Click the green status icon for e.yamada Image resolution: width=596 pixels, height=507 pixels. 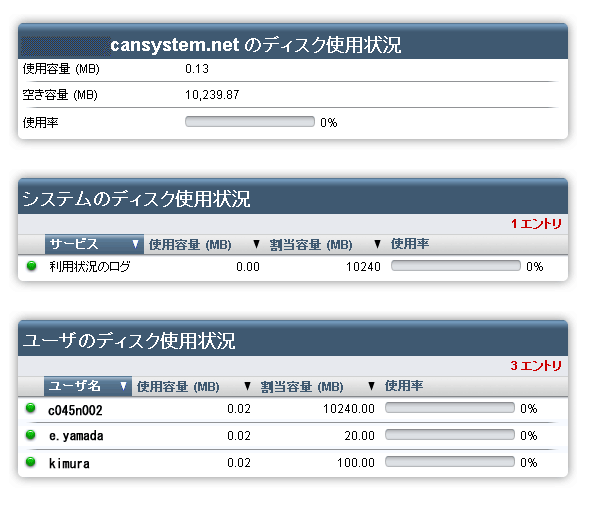point(30,434)
